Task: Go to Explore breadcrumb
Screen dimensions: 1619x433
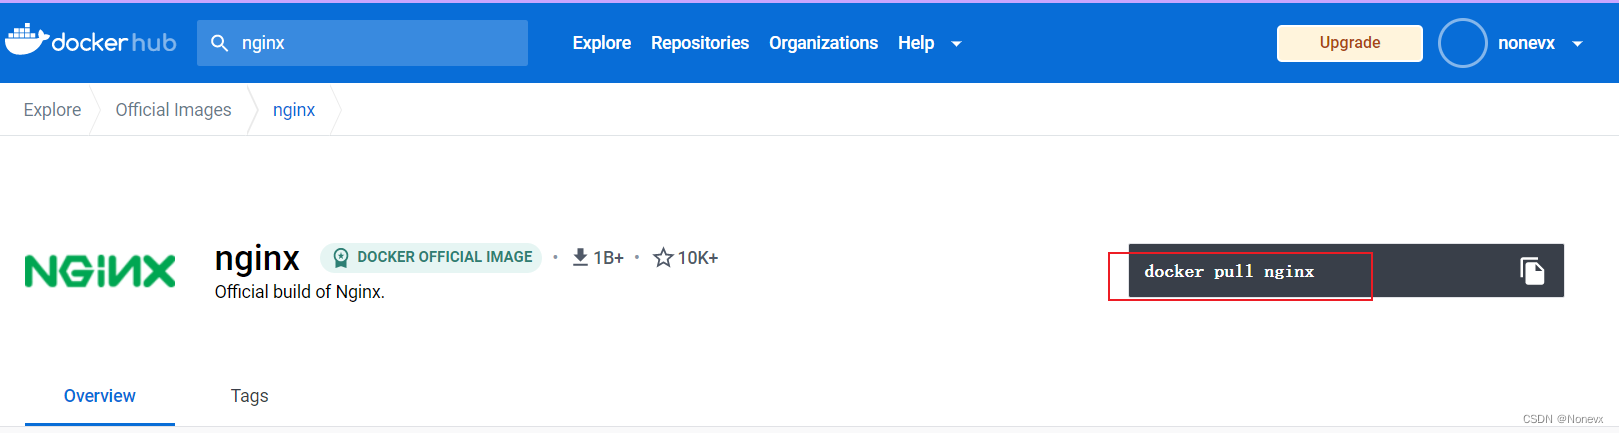Action: (x=52, y=110)
